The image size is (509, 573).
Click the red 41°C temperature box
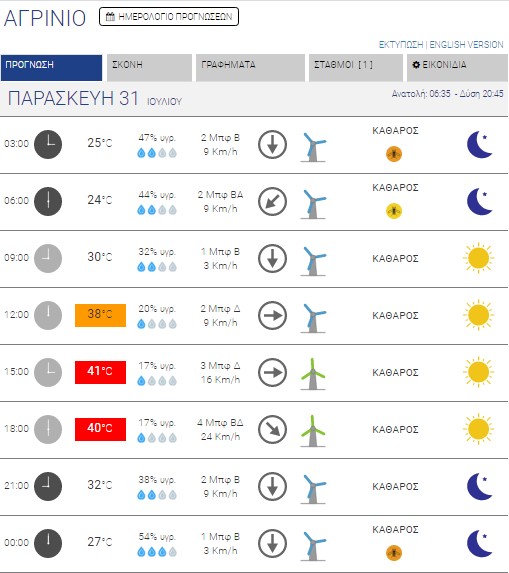100,372
